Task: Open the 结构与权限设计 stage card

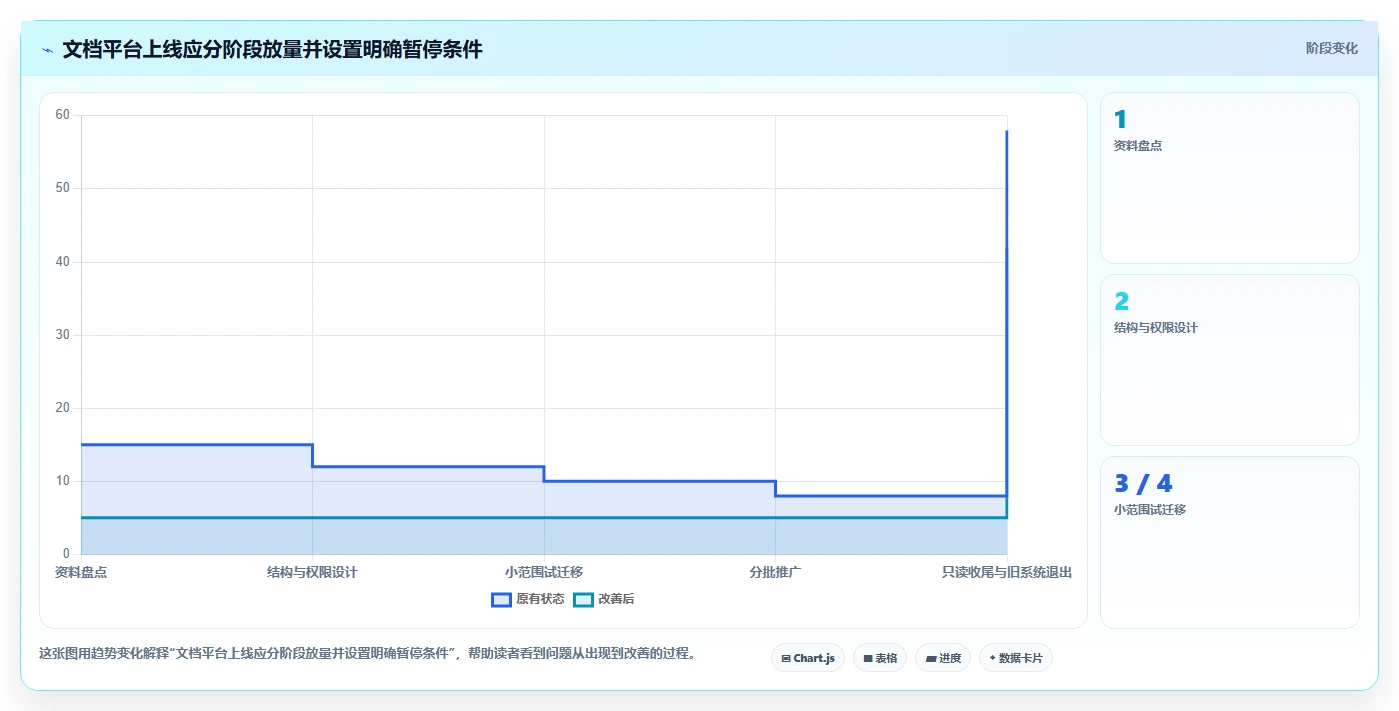Action: coord(1229,360)
